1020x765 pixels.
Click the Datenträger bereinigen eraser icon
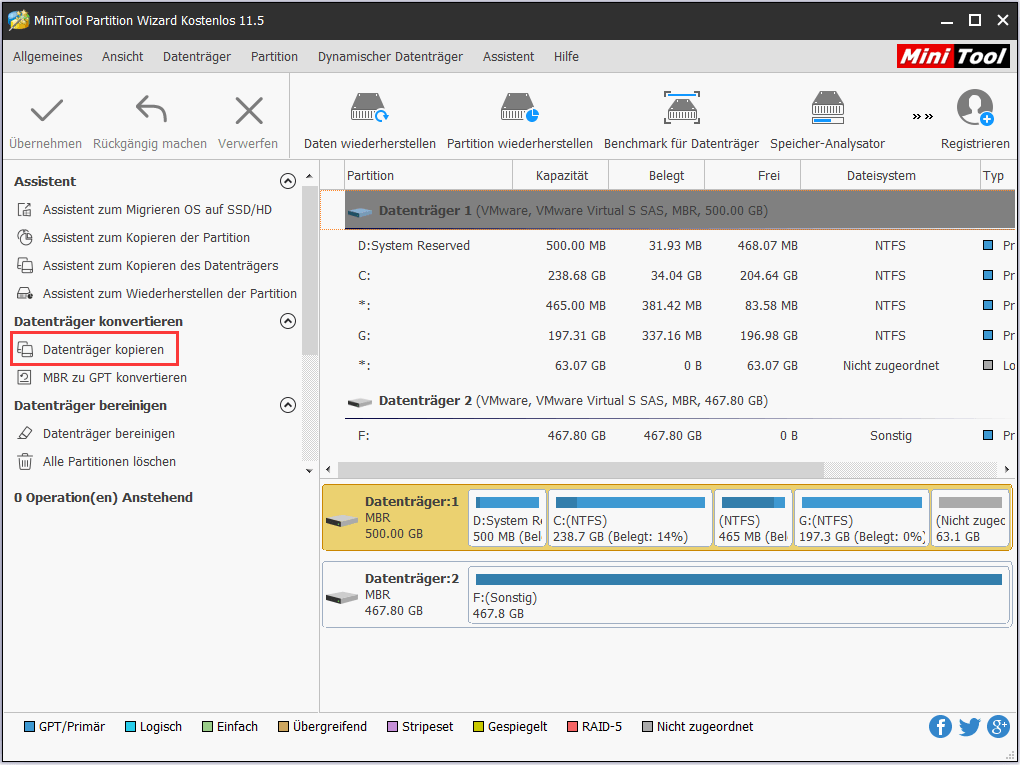[x=25, y=433]
